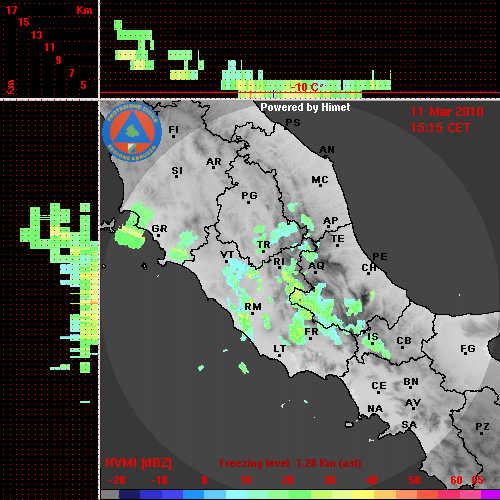Click the 11 Mar 2010 date label
The height and width of the screenshot is (500, 500).
pos(447,112)
